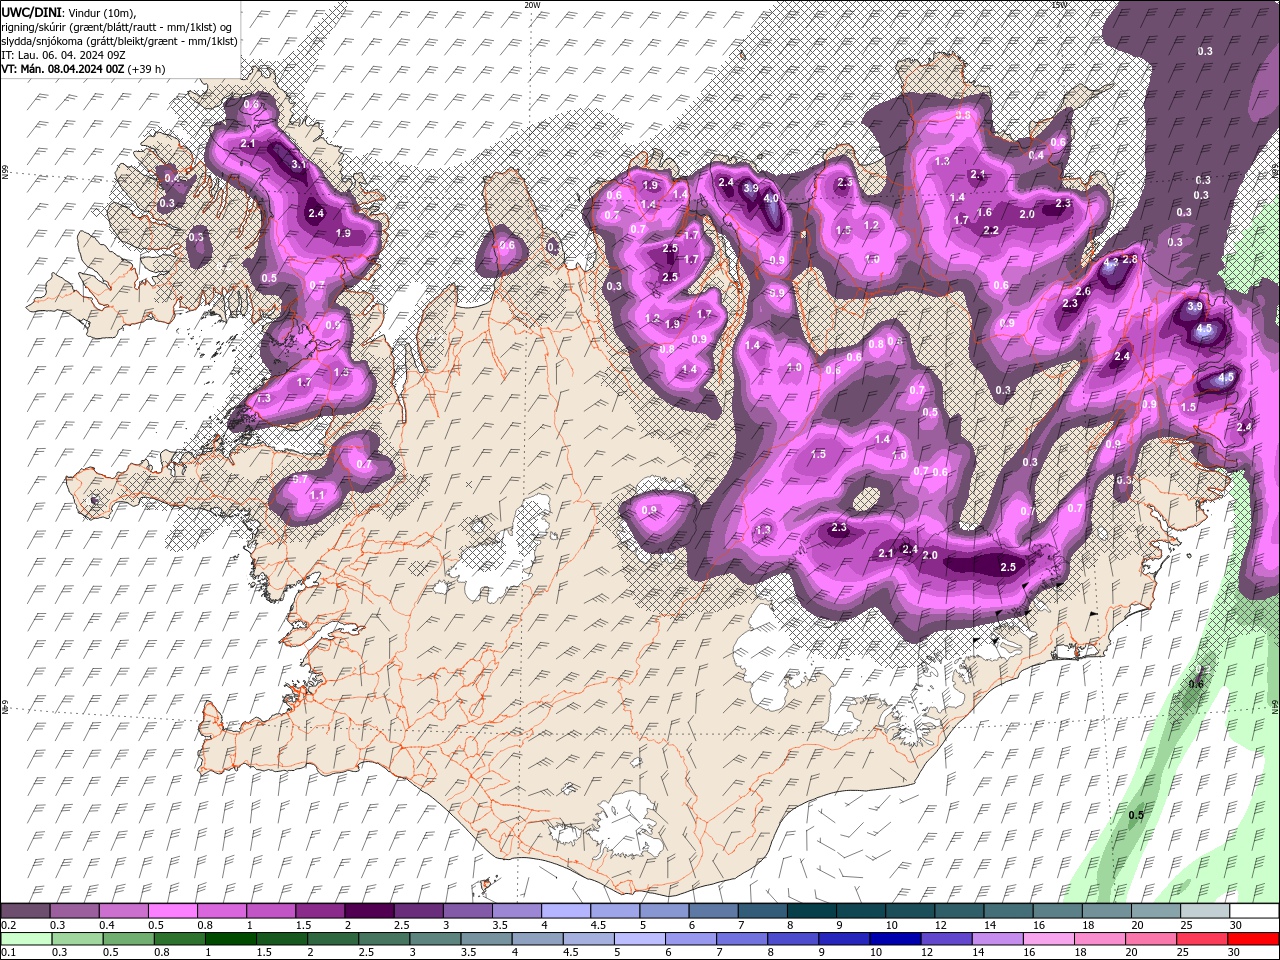Click the 15W longitude label

(1059, 5)
